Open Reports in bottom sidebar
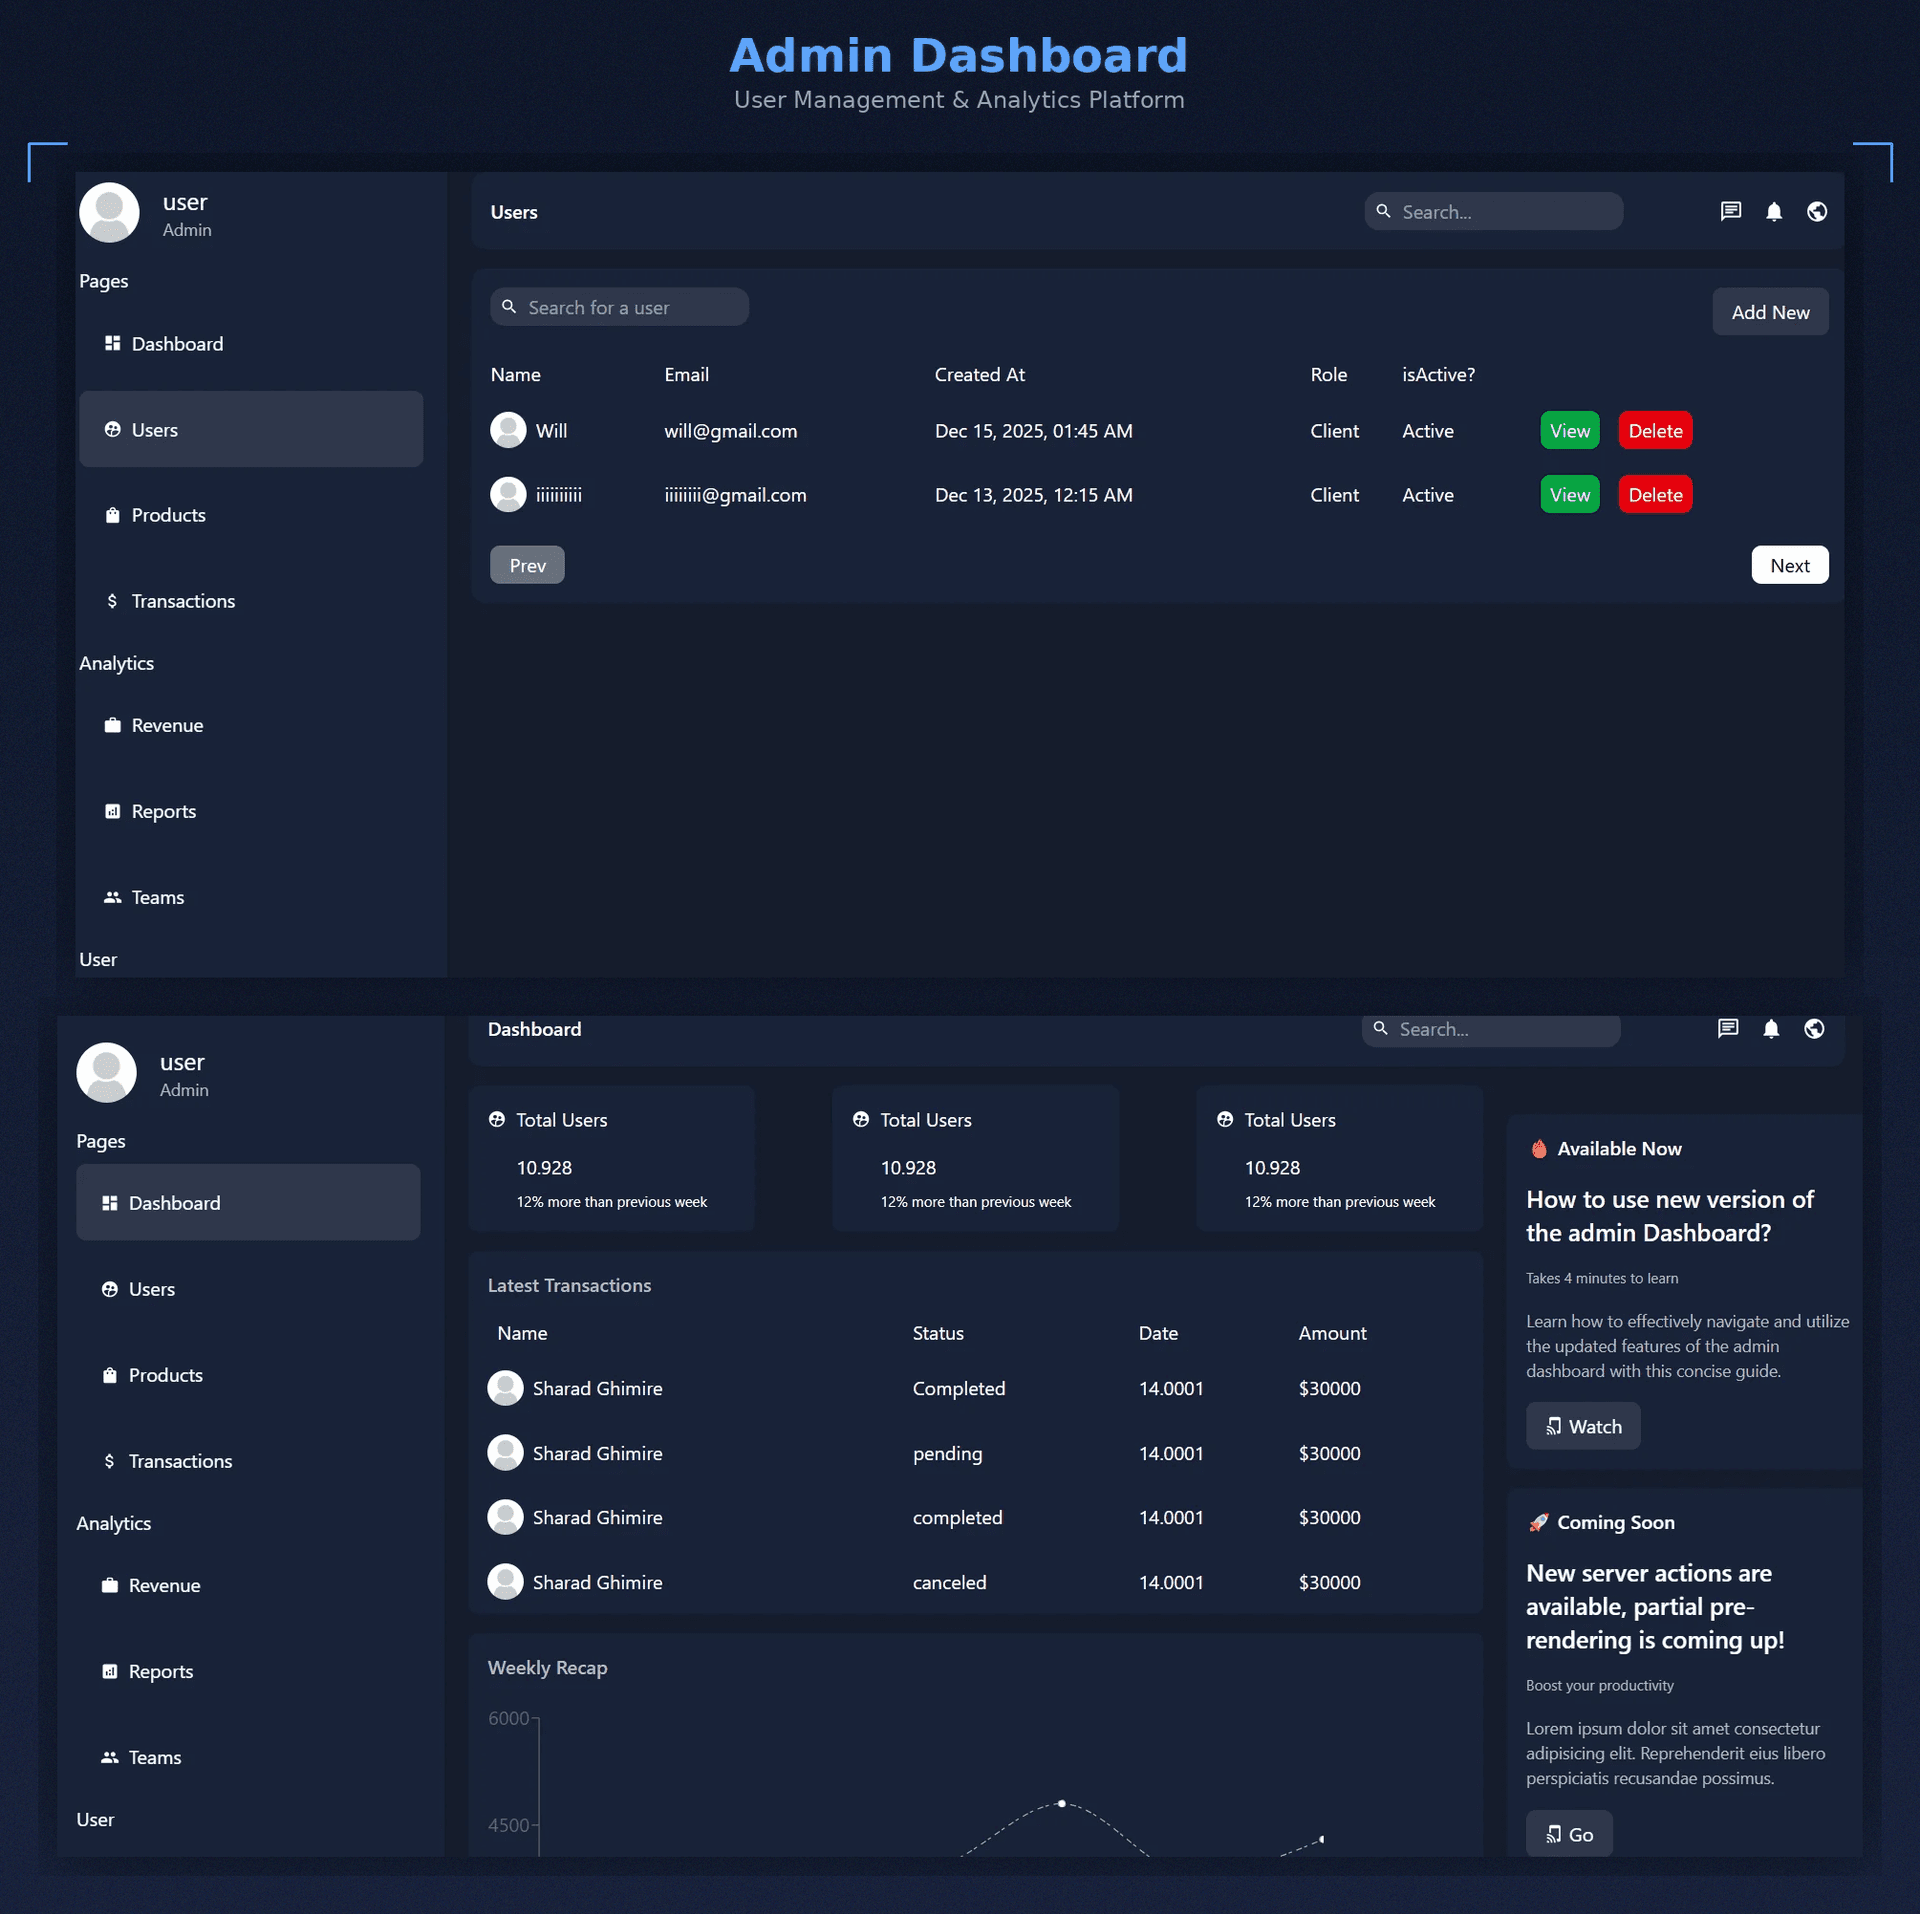 160,1671
